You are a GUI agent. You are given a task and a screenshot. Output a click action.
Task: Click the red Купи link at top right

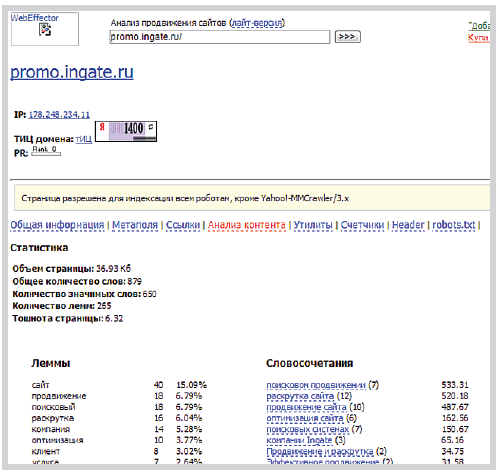479,37
